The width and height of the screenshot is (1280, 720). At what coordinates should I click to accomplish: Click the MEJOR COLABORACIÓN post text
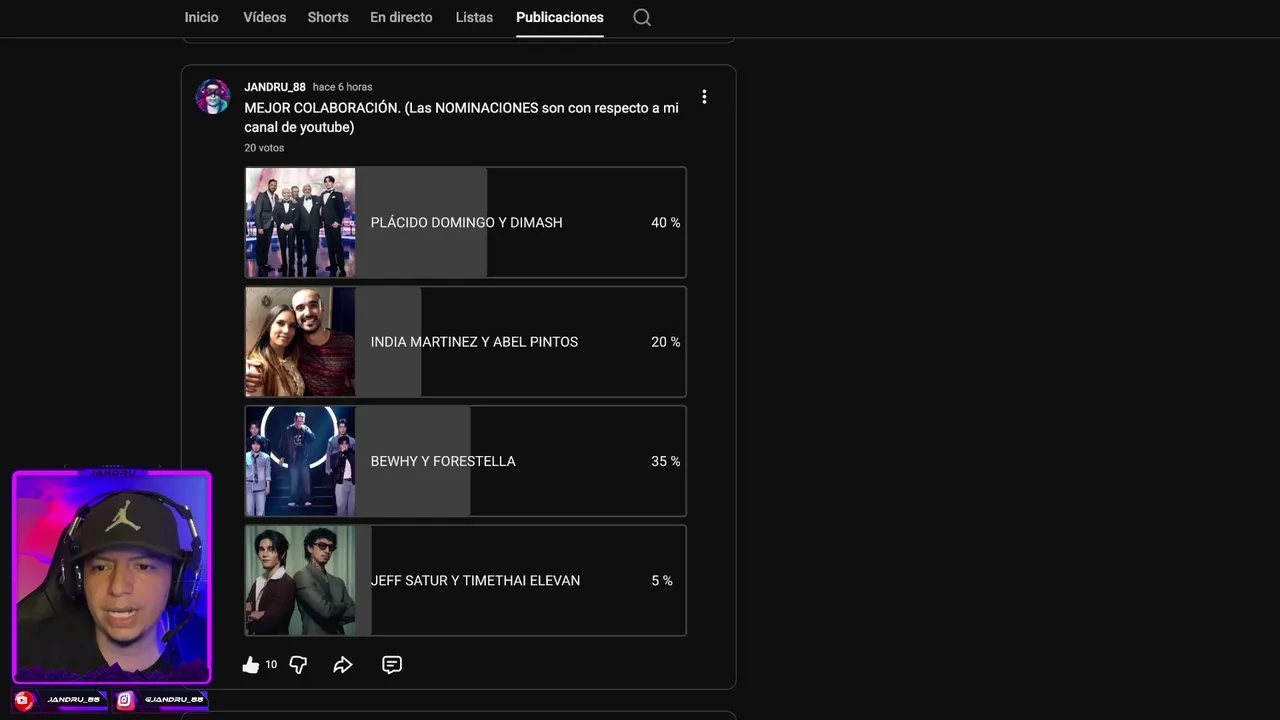(x=461, y=117)
